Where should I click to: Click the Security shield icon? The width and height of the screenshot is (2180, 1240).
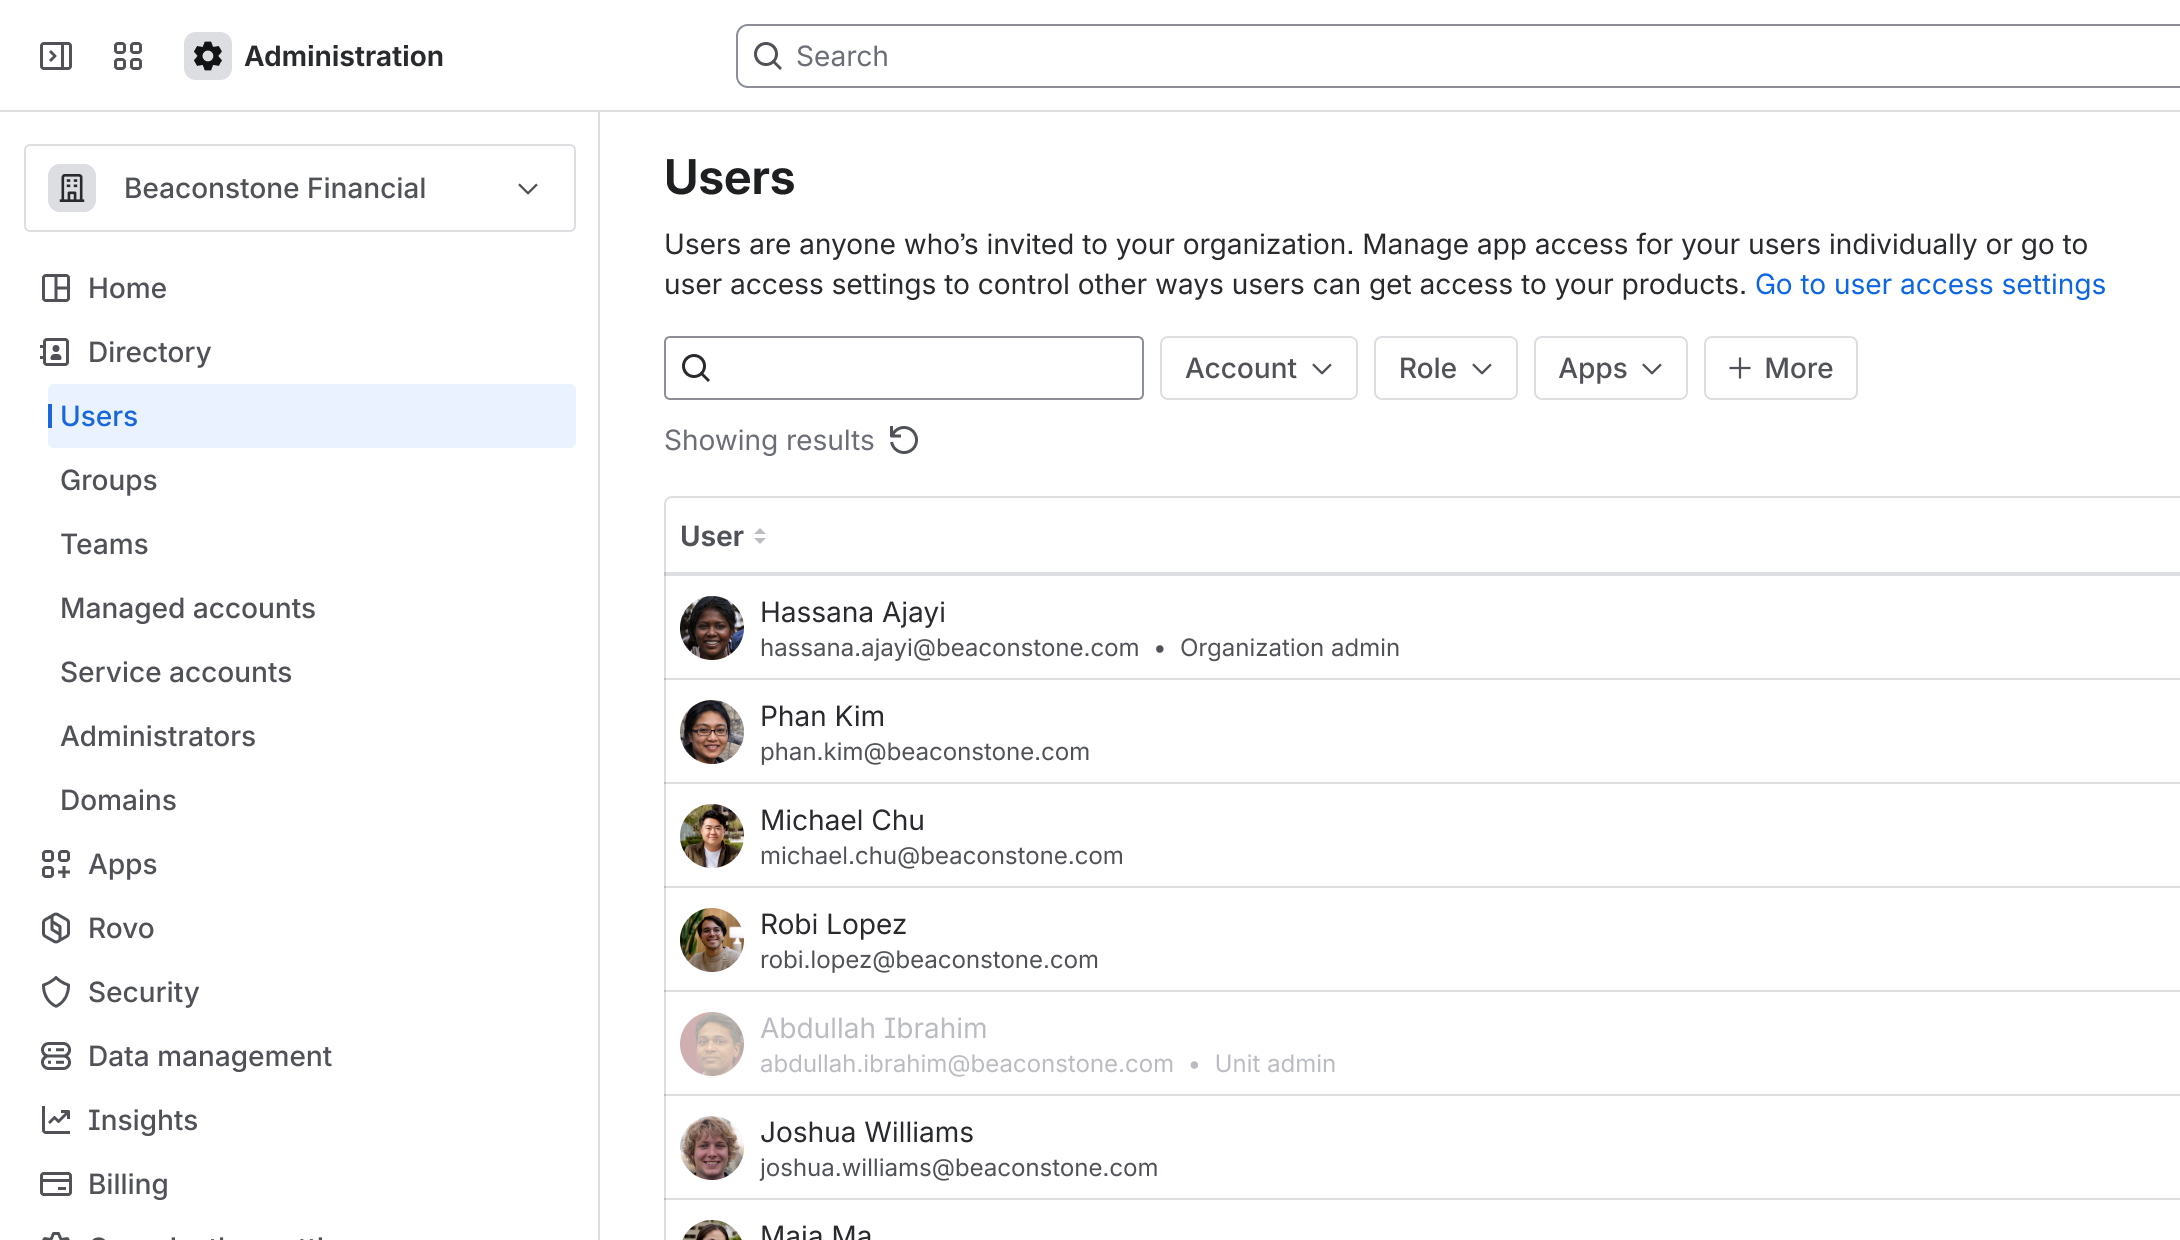[56, 992]
